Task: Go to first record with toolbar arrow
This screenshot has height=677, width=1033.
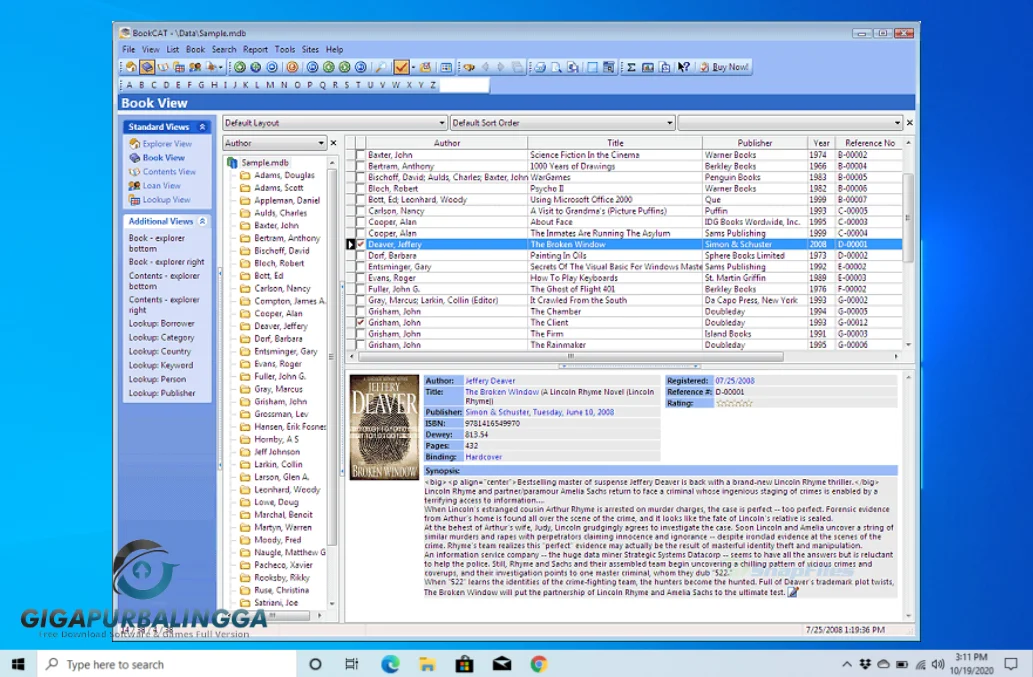Action: 312,67
